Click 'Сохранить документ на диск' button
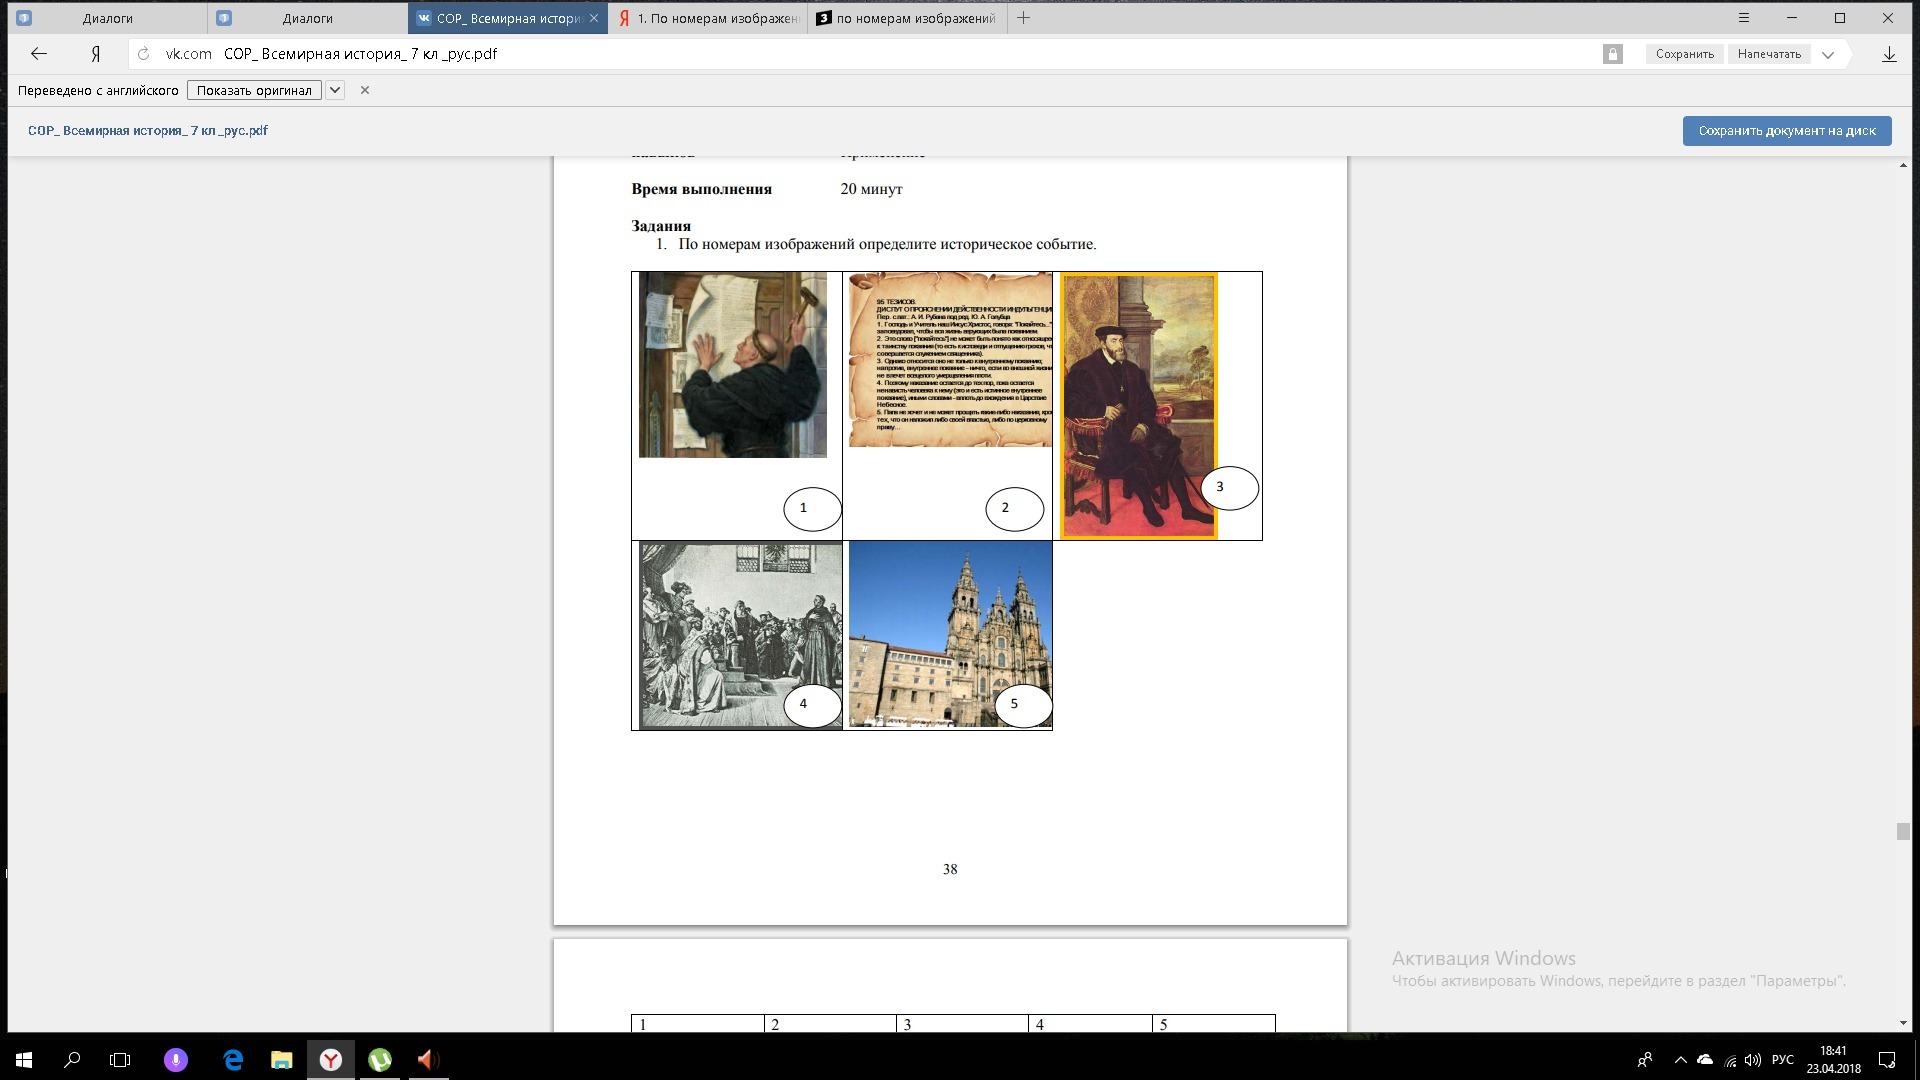The image size is (1920, 1080). (1786, 131)
